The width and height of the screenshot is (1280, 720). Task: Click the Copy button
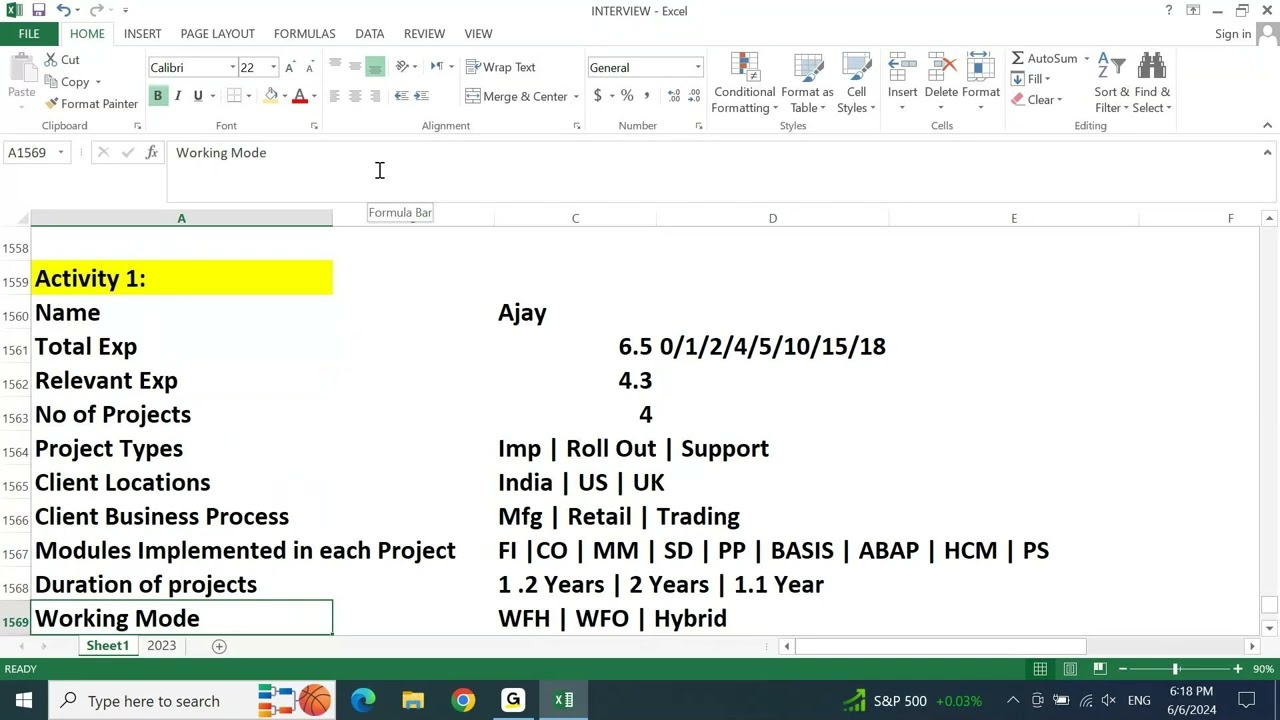66,82
